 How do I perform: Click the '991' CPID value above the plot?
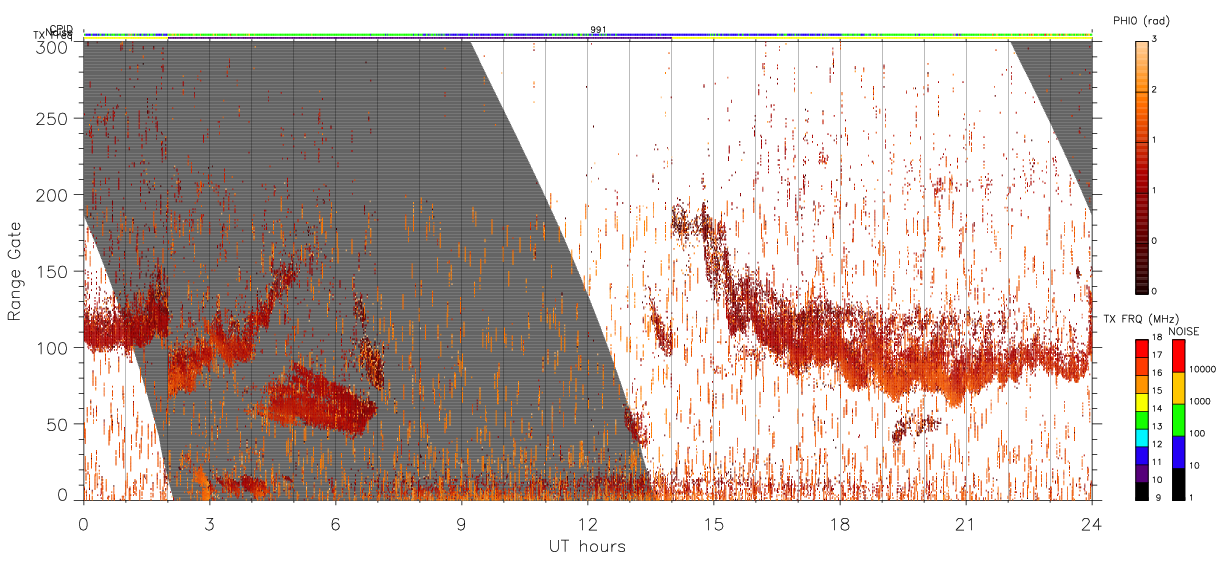[x=599, y=29]
